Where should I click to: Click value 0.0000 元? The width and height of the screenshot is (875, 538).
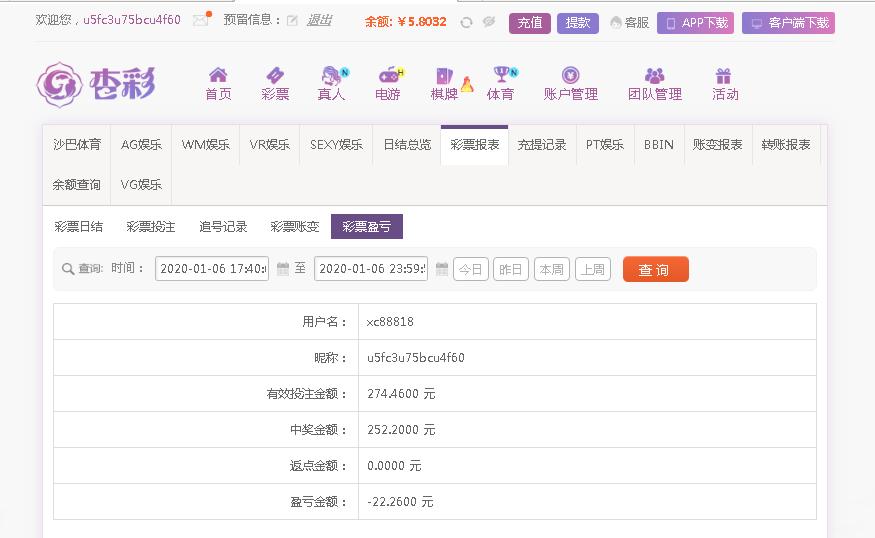tap(394, 466)
